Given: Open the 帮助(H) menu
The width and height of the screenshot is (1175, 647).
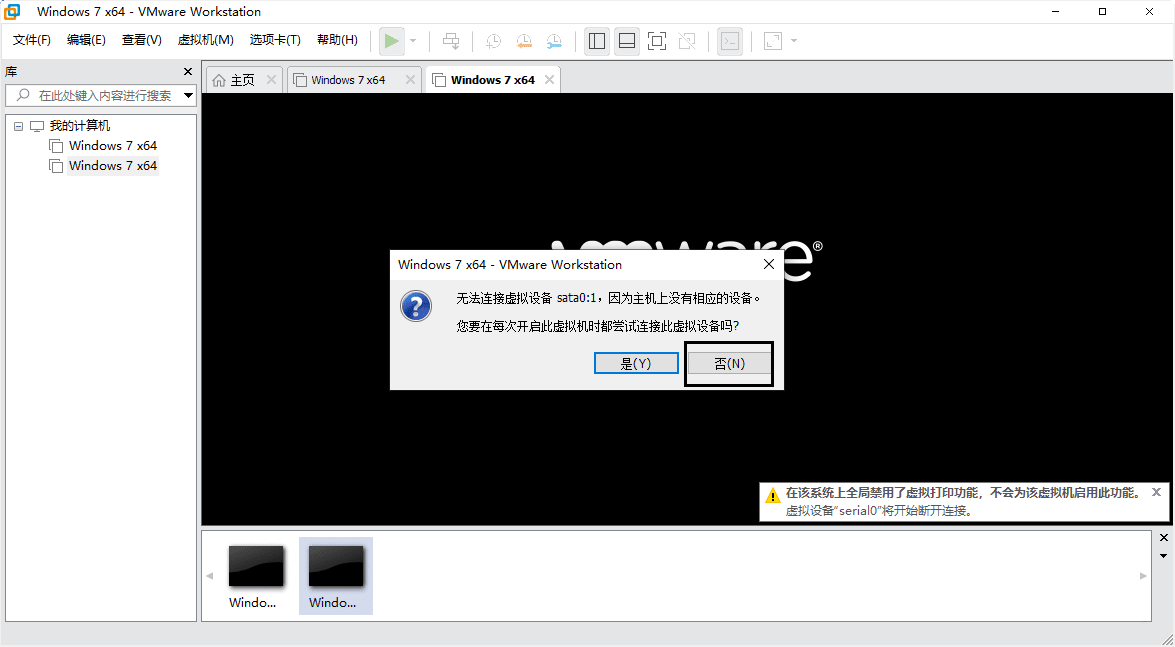Looking at the screenshot, I should point(337,40).
